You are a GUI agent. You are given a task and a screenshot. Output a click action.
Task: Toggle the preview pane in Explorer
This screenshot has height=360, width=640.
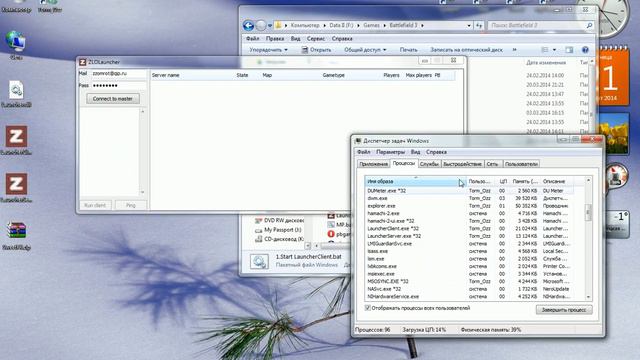pyautogui.click(x=569, y=50)
